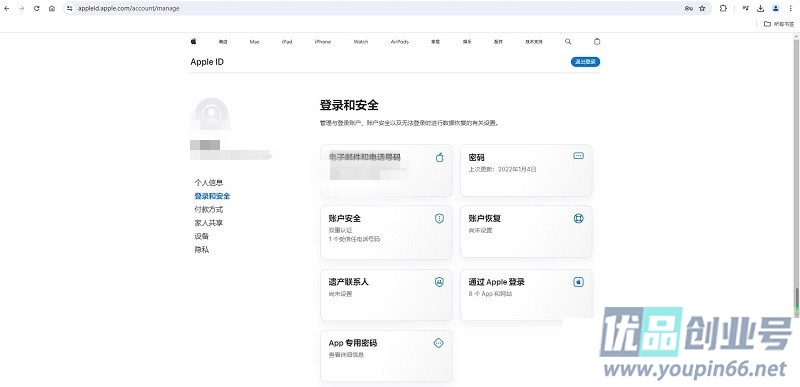Click the 登录和安全 page heading
Screen dimensions: 800x387
click(x=349, y=105)
